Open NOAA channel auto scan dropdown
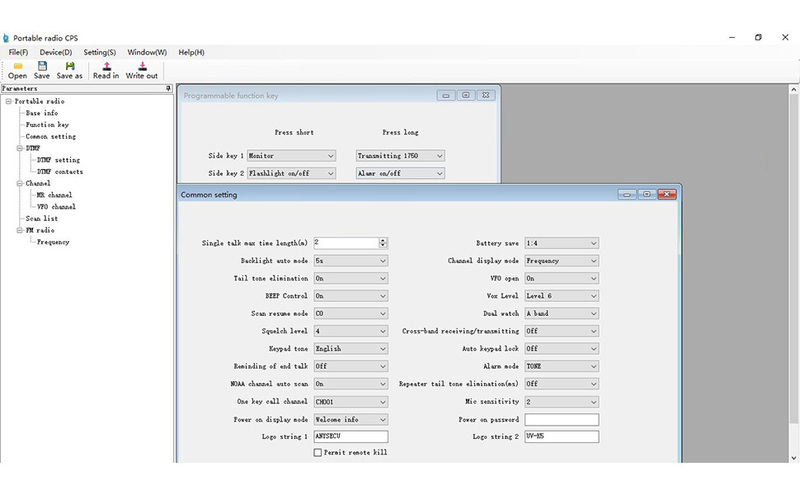 [351, 384]
